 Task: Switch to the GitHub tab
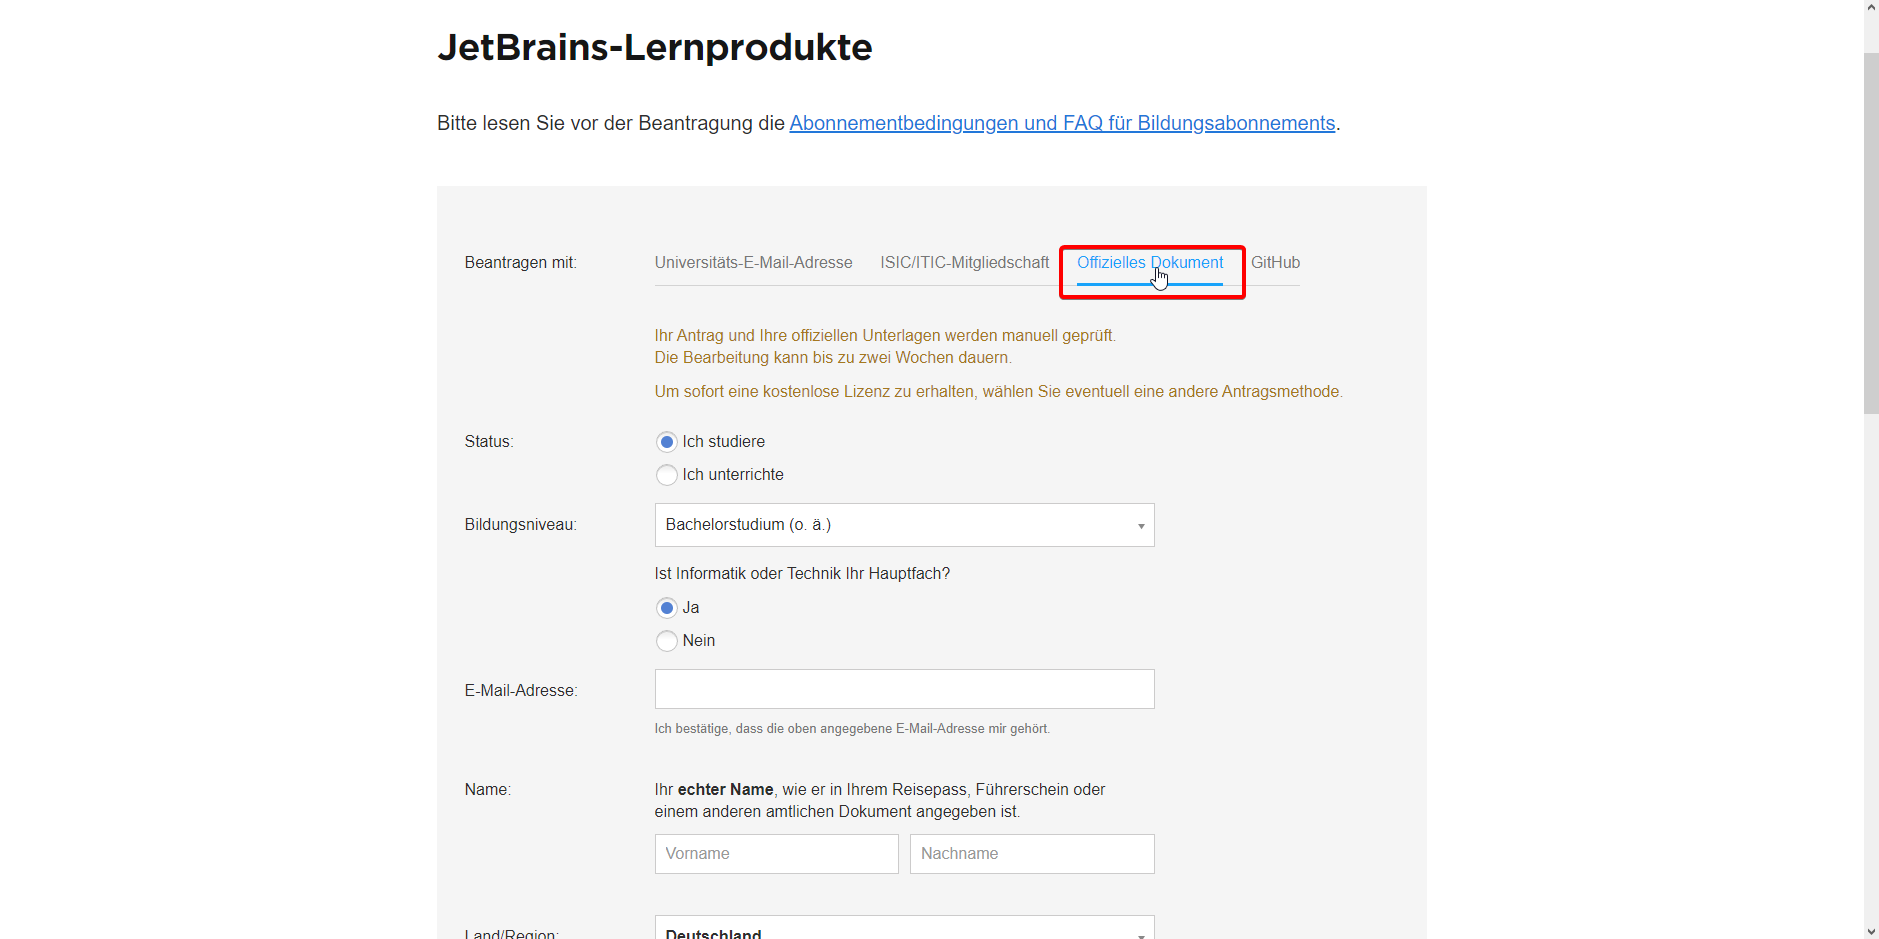point(1275,263)
